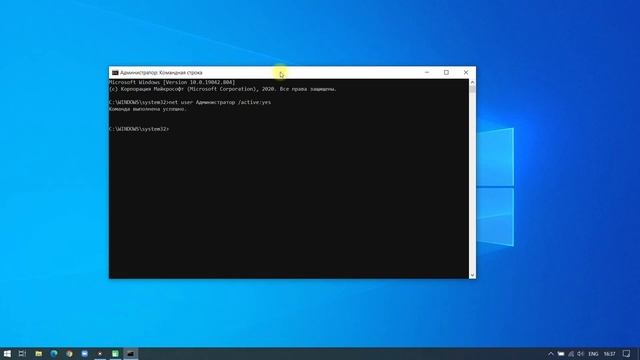Minimize the Command Prompt window

pos(427,72)
